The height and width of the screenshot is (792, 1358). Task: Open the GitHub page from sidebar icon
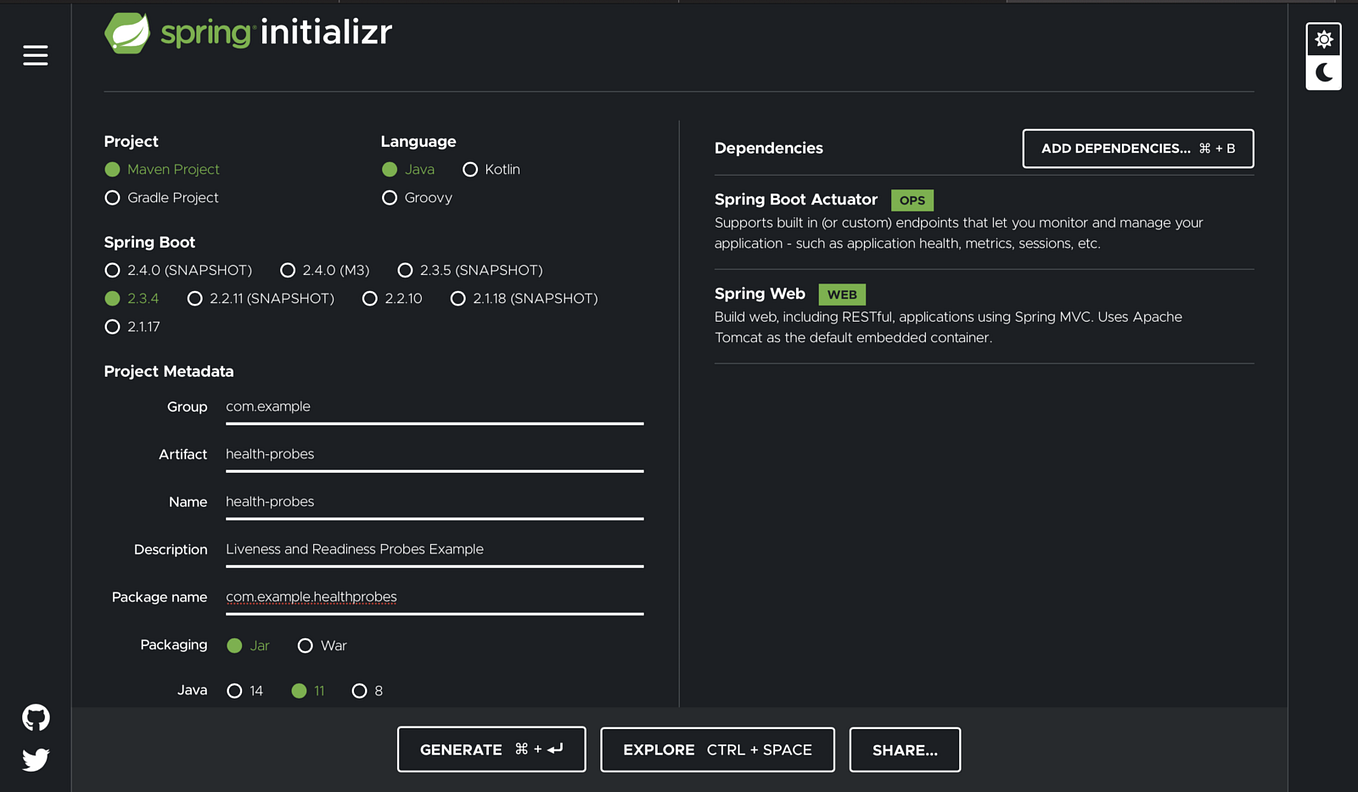(x=35, y=717)
